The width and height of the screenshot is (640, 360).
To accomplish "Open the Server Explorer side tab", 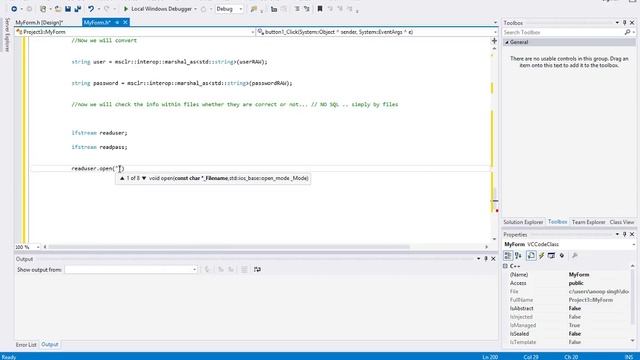I will [7, 35].
